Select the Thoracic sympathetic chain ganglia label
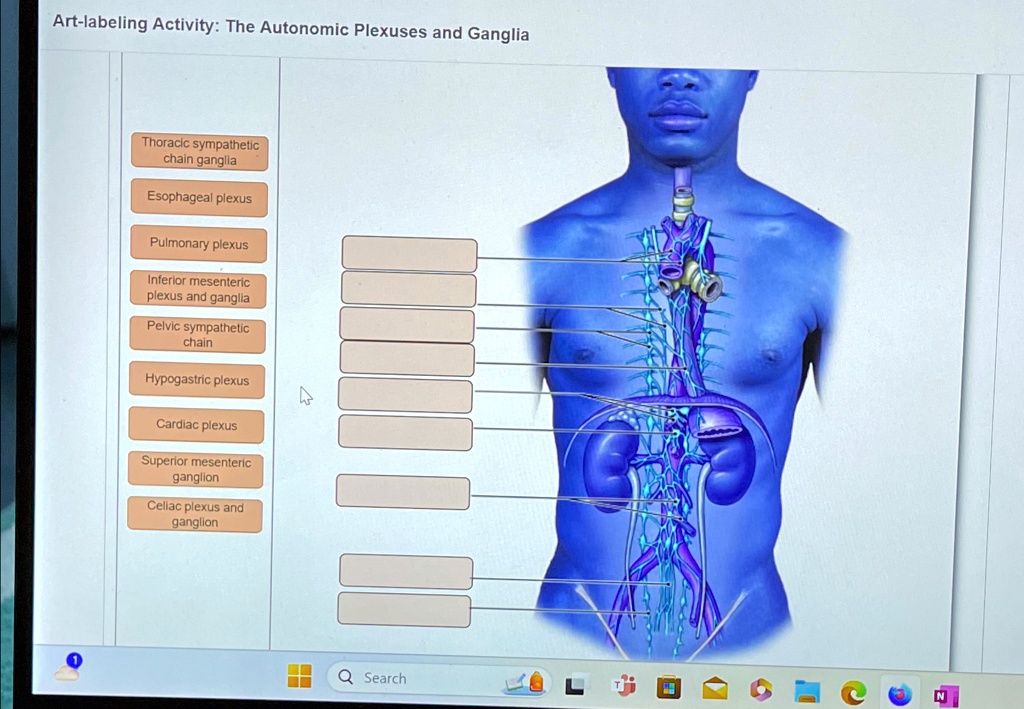This screenshot has height=709, width=1024. 198,152
